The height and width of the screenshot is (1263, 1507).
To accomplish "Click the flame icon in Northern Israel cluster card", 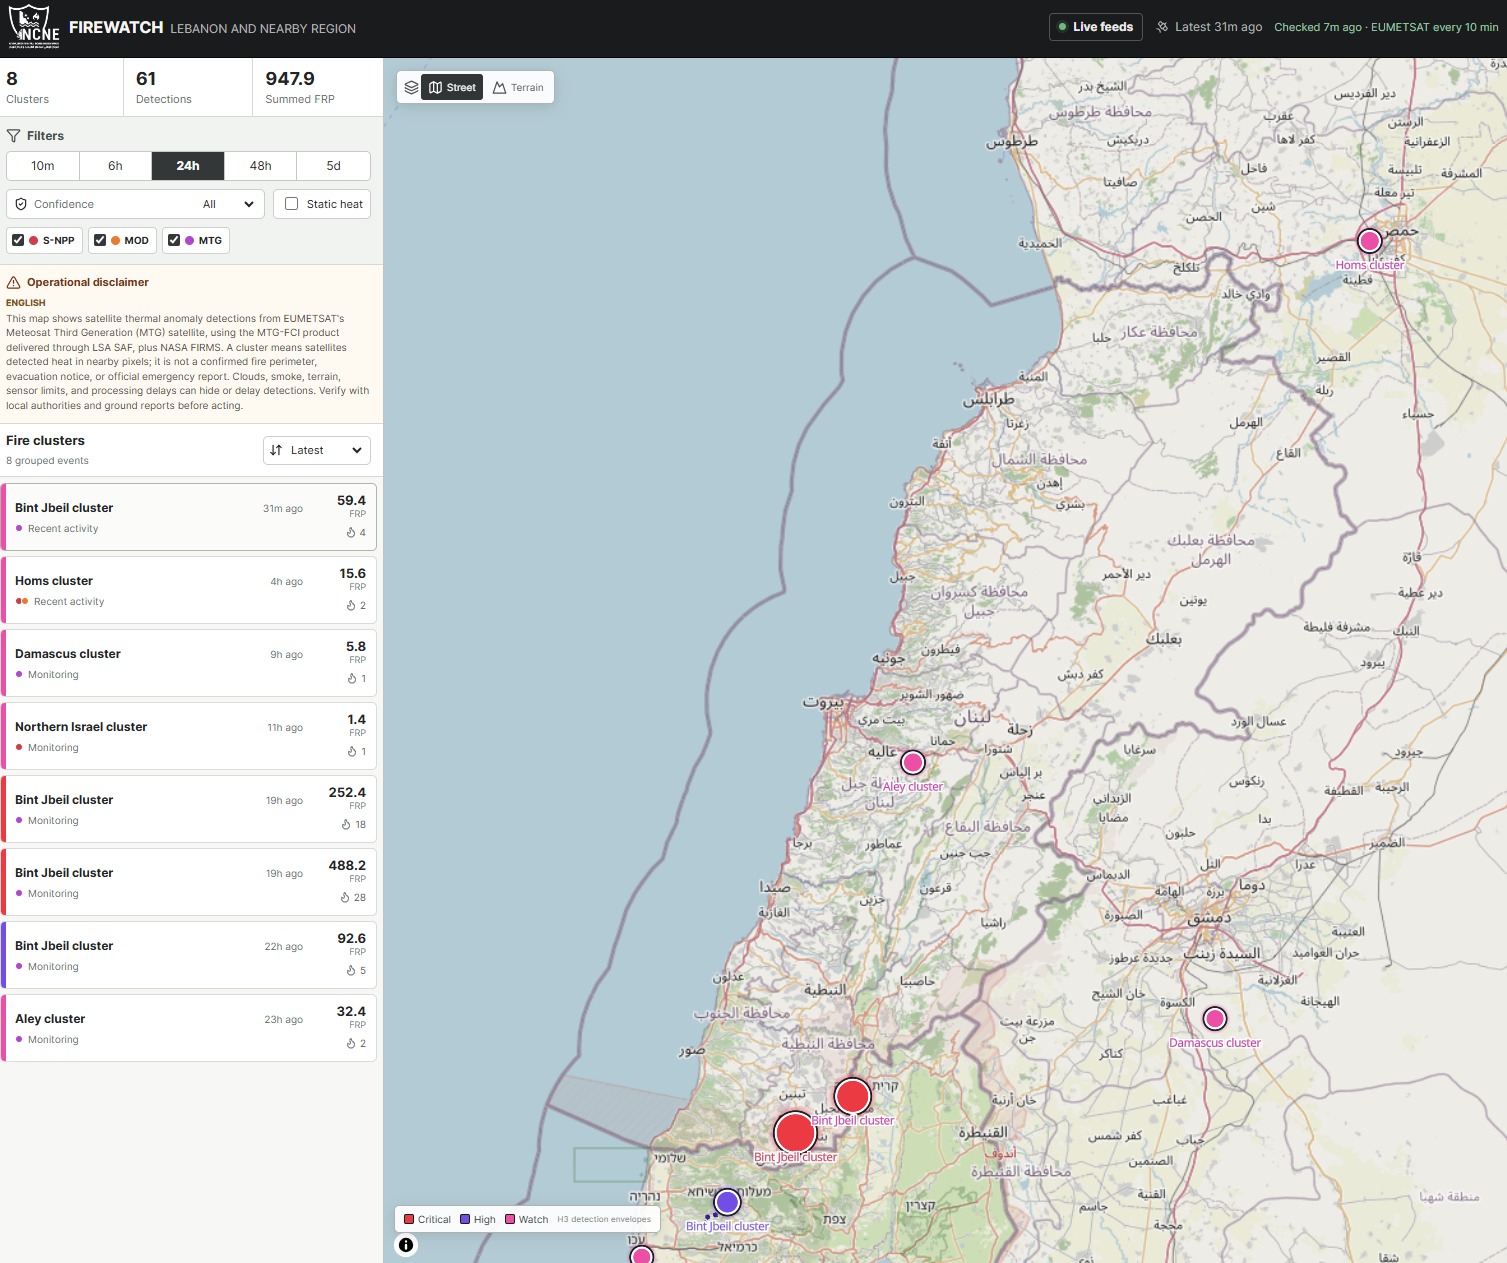I will [352, 752].
